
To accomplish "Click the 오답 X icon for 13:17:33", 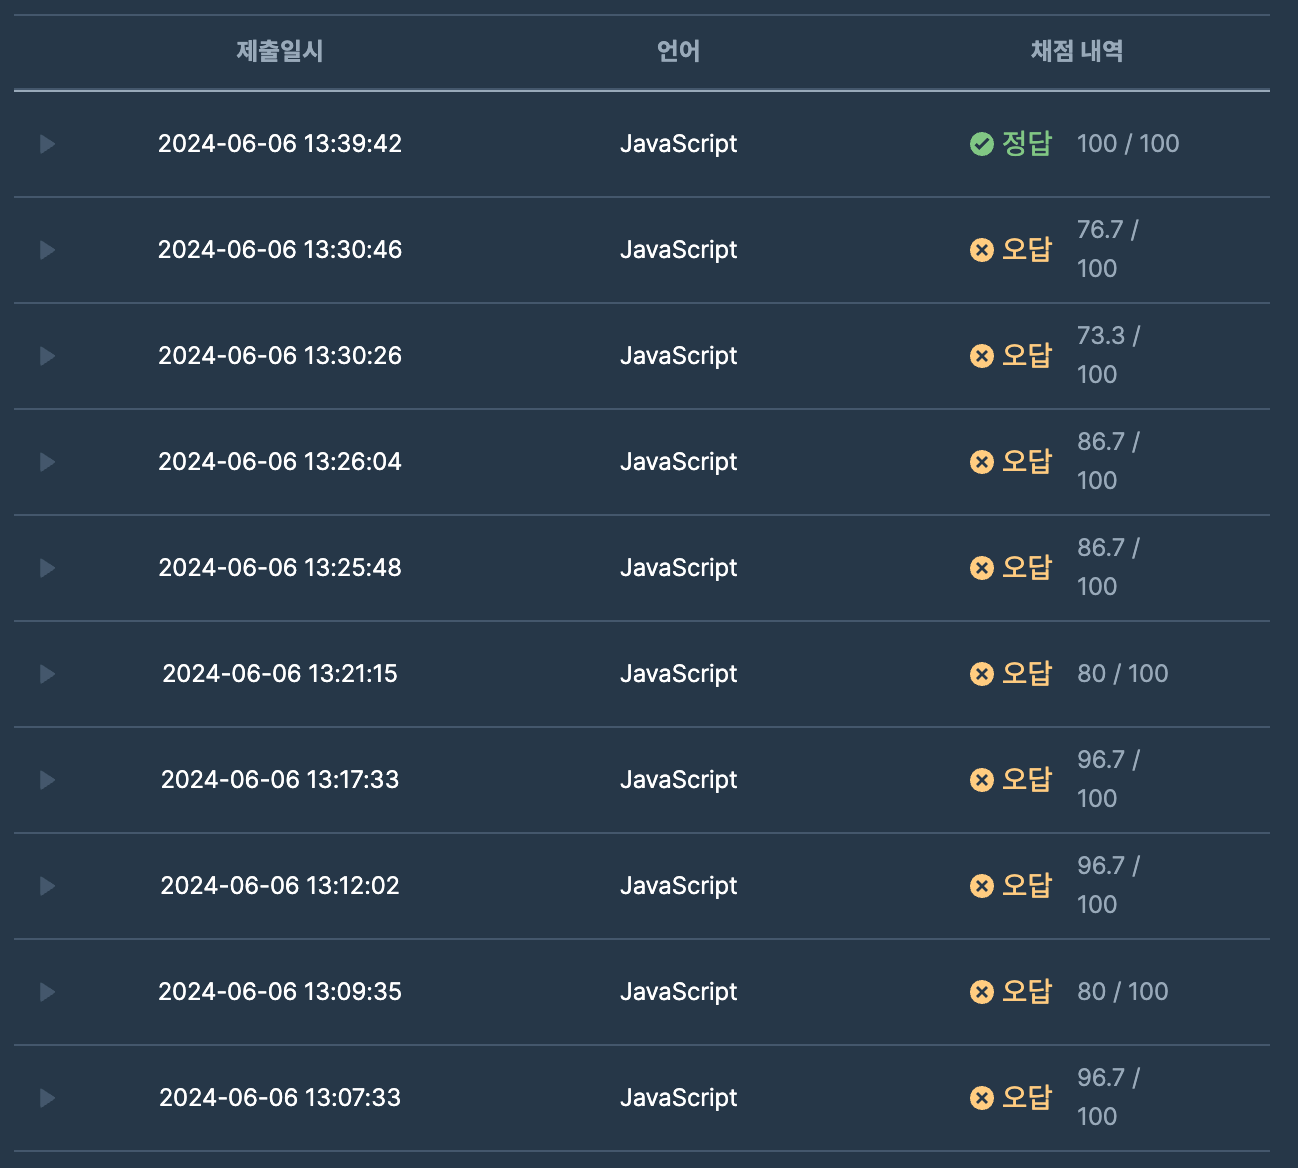I will 982,780.
